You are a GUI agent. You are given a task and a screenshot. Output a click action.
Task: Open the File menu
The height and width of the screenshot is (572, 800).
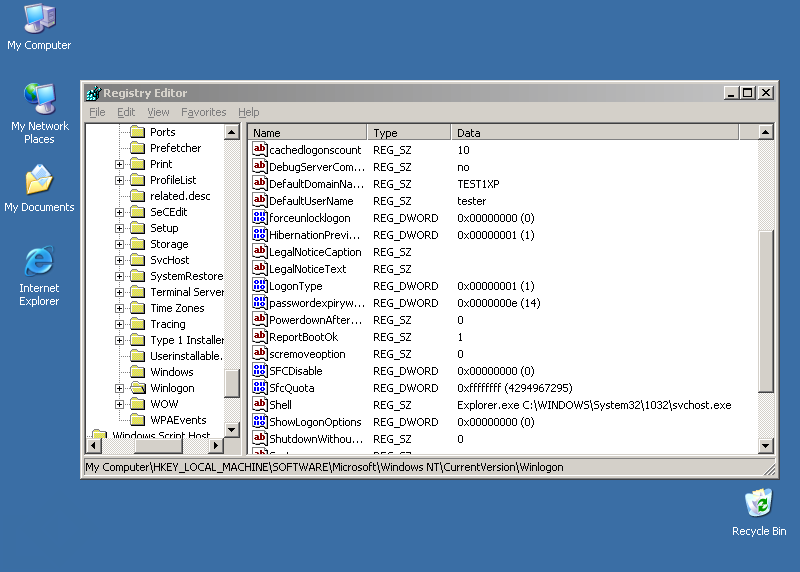coord(97,112)
